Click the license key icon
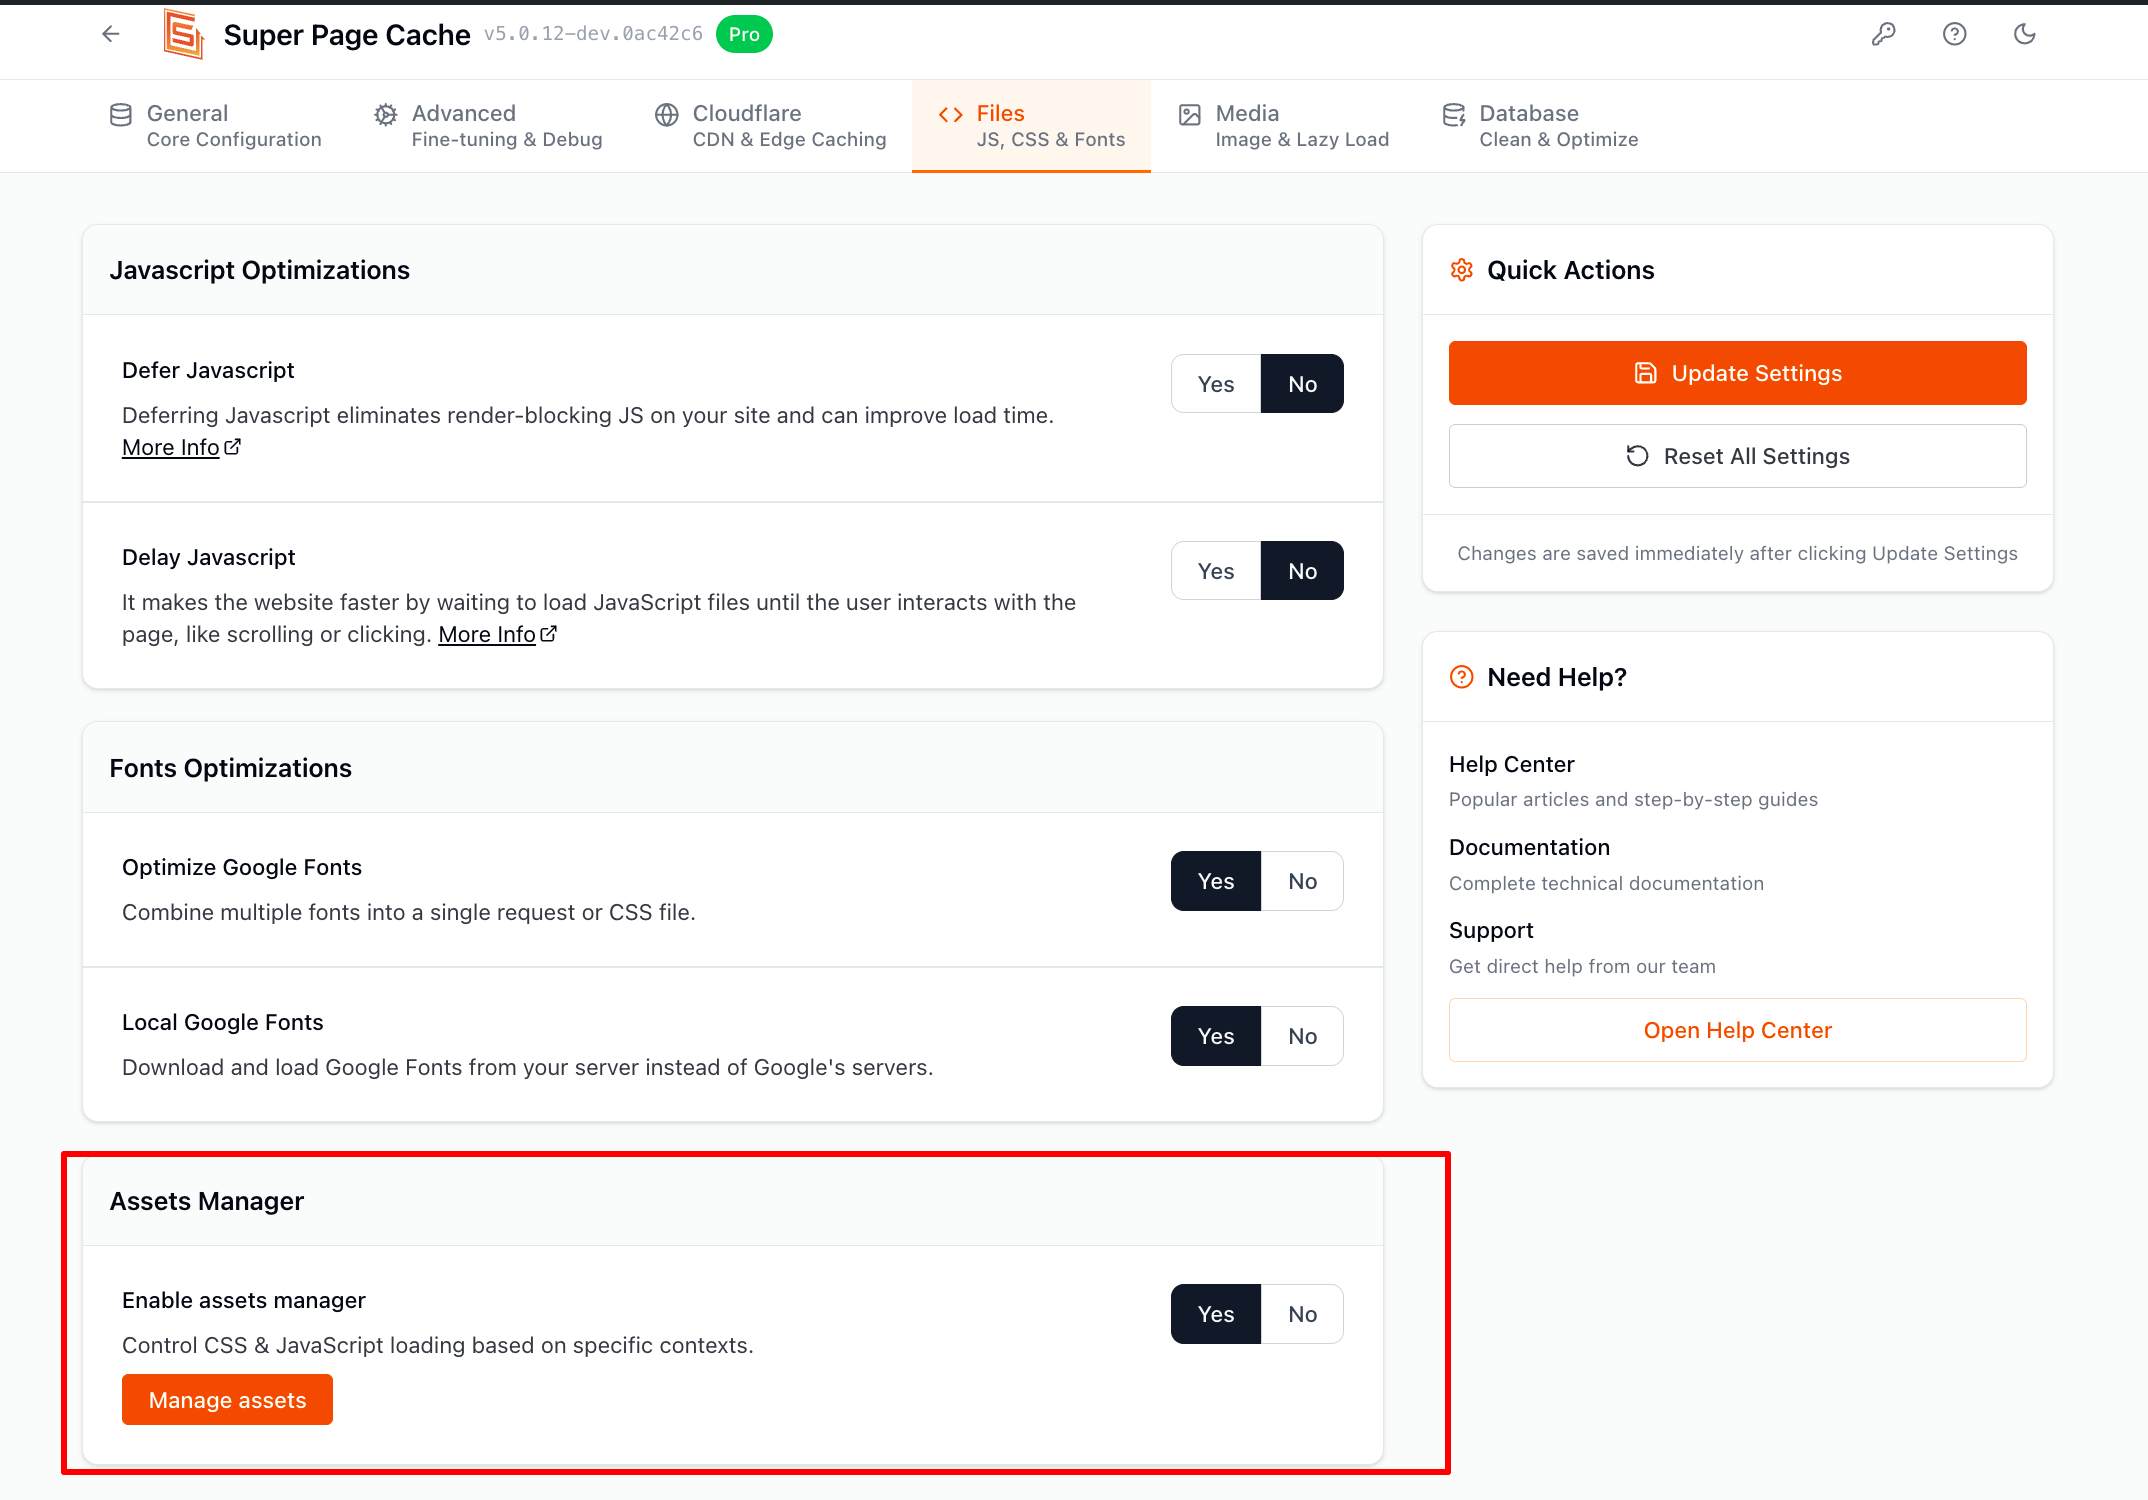 [1883, 34]
